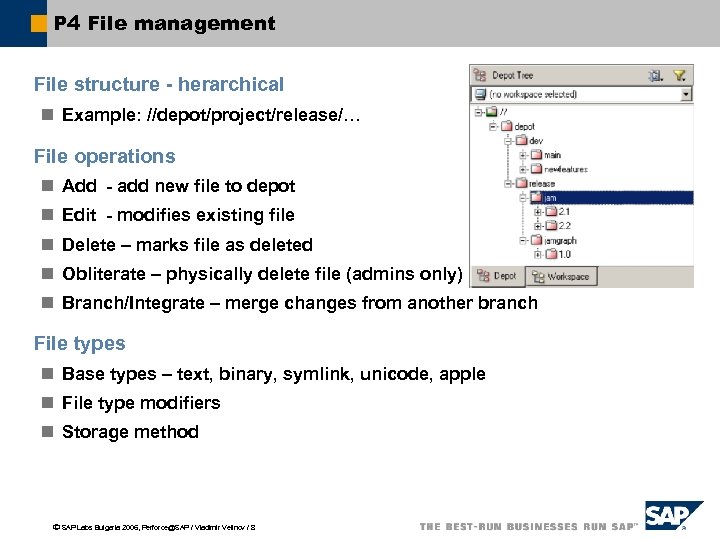
Task: Open the '(no workspace selected)' dropdown arrow
Action: [x=686, y=94]
